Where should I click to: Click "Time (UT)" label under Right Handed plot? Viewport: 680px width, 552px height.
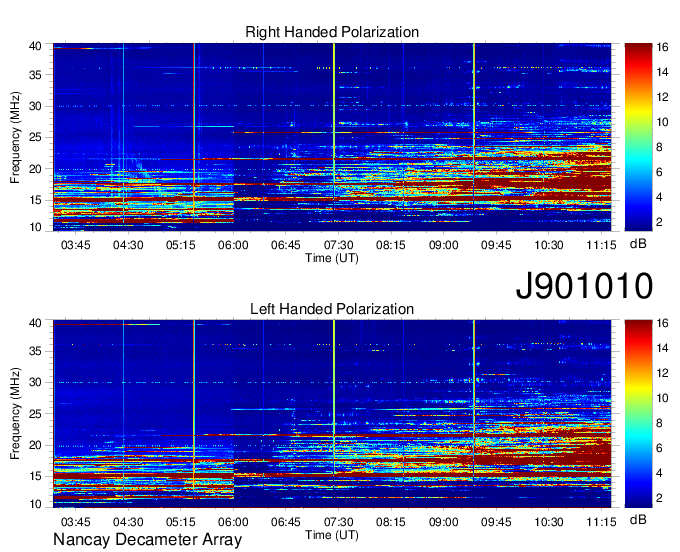[332, 258]
